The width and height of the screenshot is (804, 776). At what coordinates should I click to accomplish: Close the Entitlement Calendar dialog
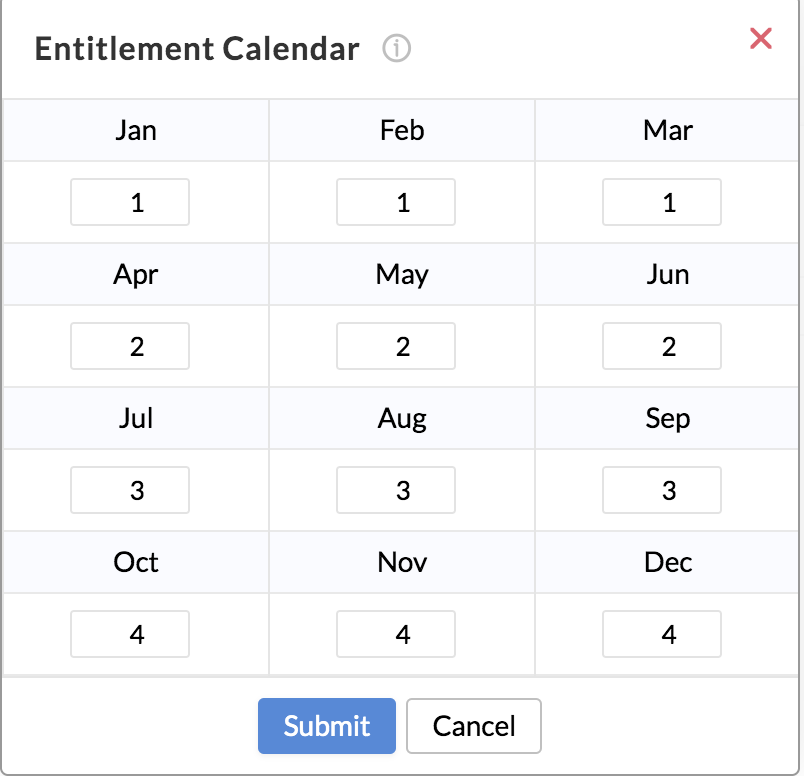(x=760, y=38)
